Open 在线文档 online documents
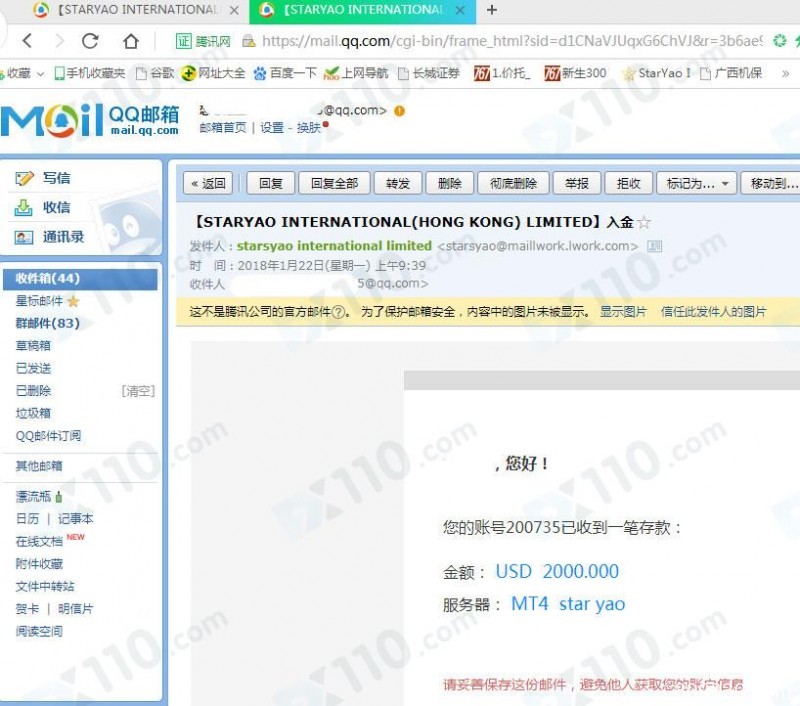The image size is (800, 706). point(39,541)
